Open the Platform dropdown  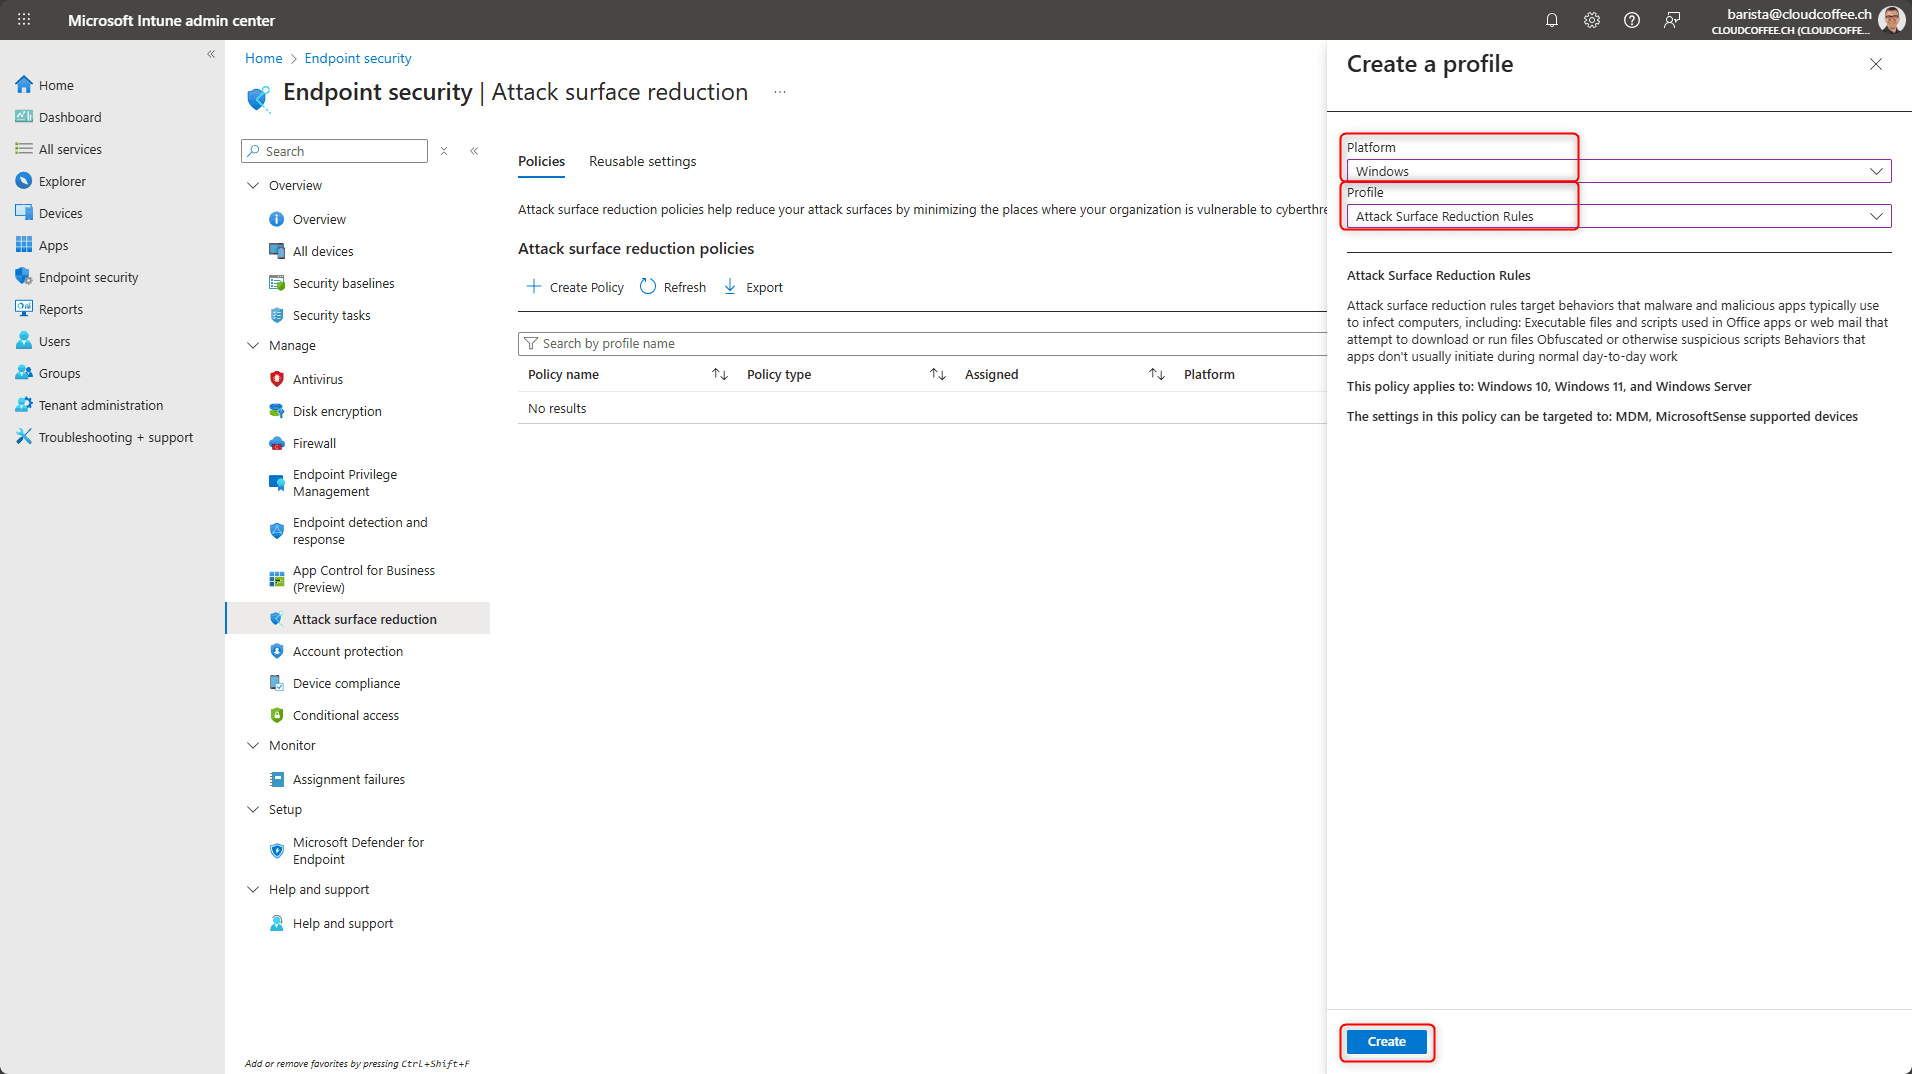[1618, 171]
